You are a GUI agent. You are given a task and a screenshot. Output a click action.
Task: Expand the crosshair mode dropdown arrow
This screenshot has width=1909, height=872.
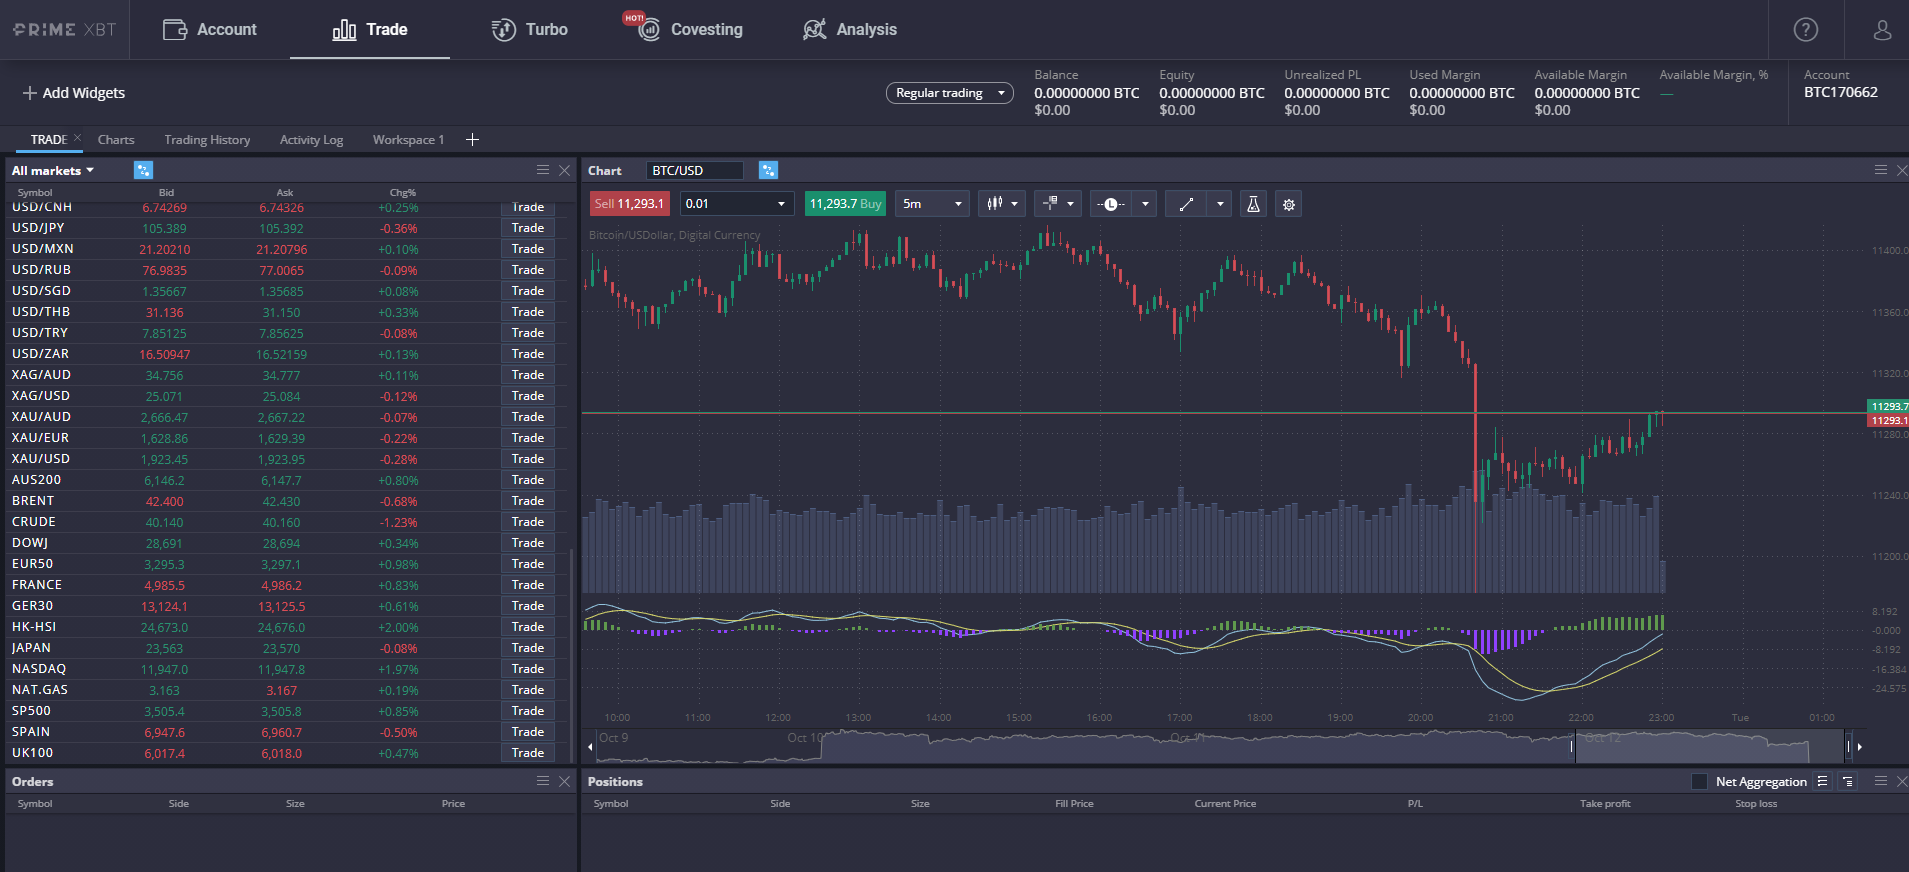click(1071, 204)
